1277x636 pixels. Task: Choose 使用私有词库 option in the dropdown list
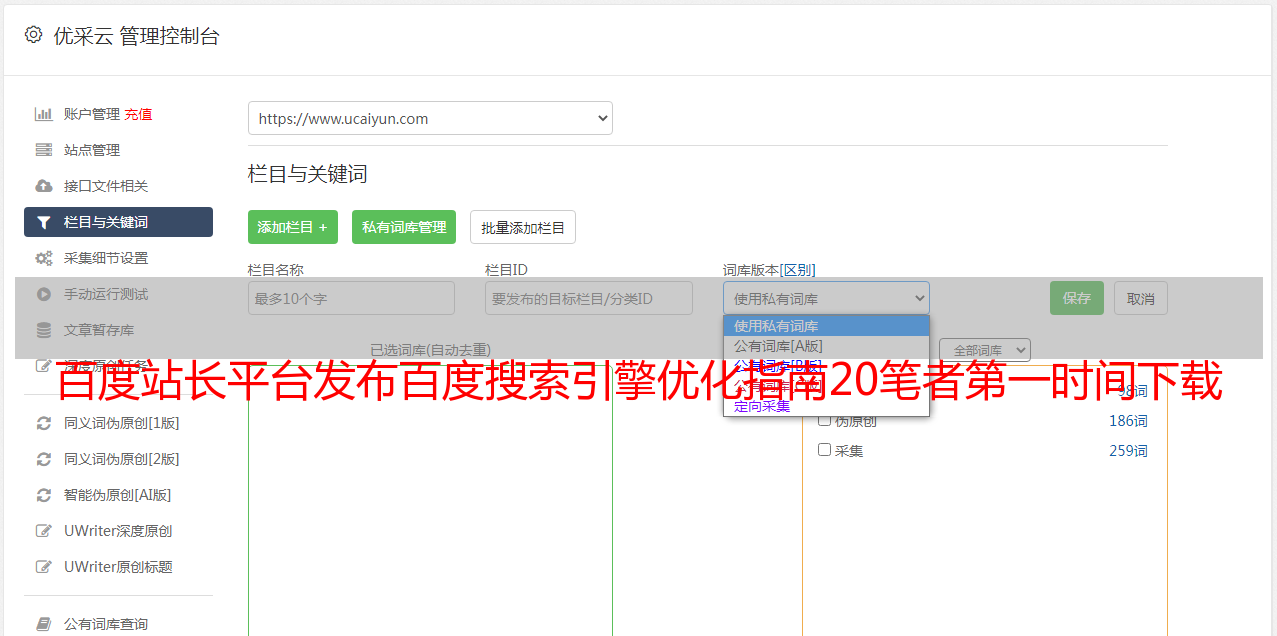point(826,326)
